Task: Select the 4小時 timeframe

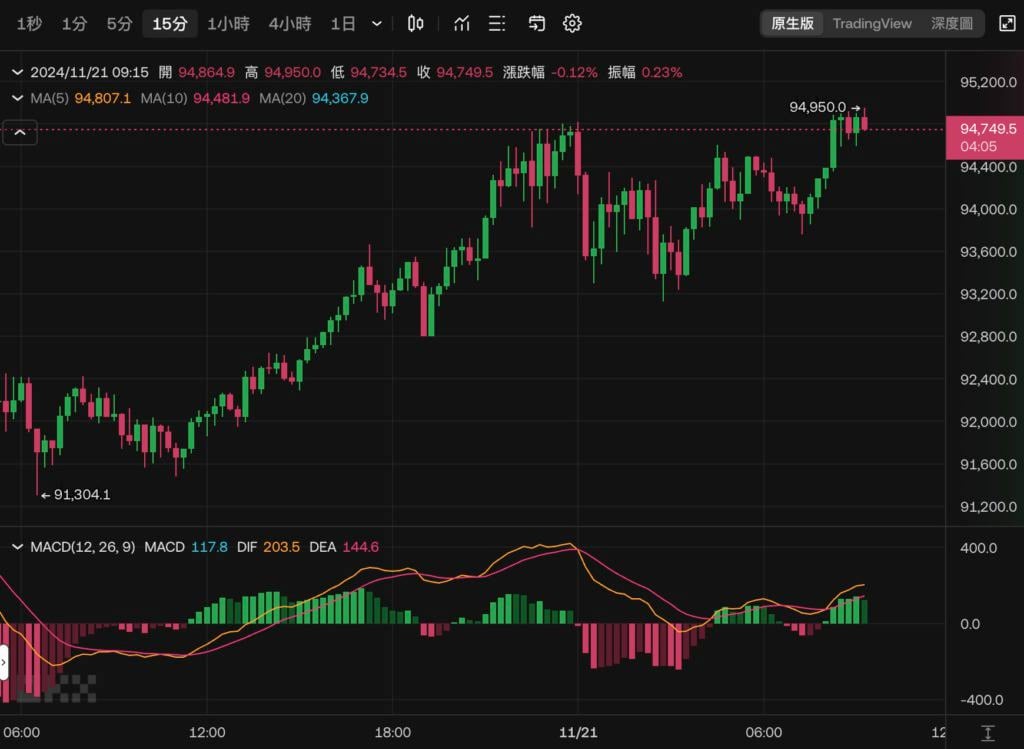Action: click(x=289, y=24)
